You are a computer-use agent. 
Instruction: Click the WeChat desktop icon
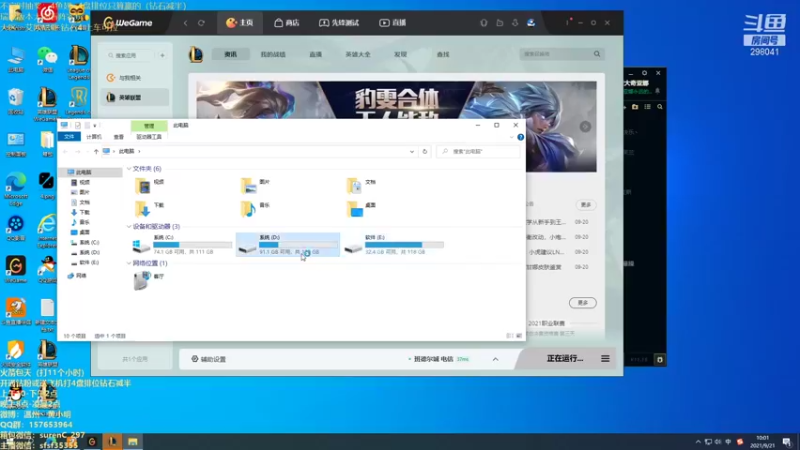tap(47, 59)
